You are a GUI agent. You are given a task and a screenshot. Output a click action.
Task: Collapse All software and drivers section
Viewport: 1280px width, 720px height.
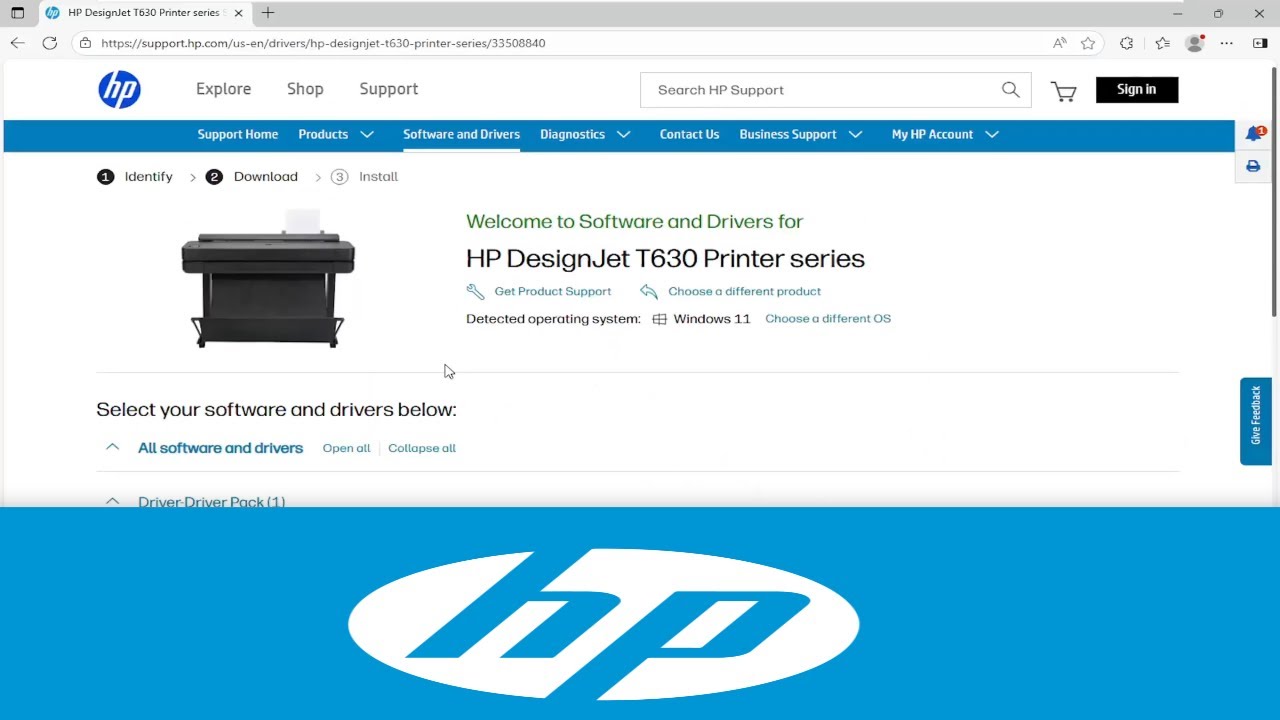(x=112, y=447)
